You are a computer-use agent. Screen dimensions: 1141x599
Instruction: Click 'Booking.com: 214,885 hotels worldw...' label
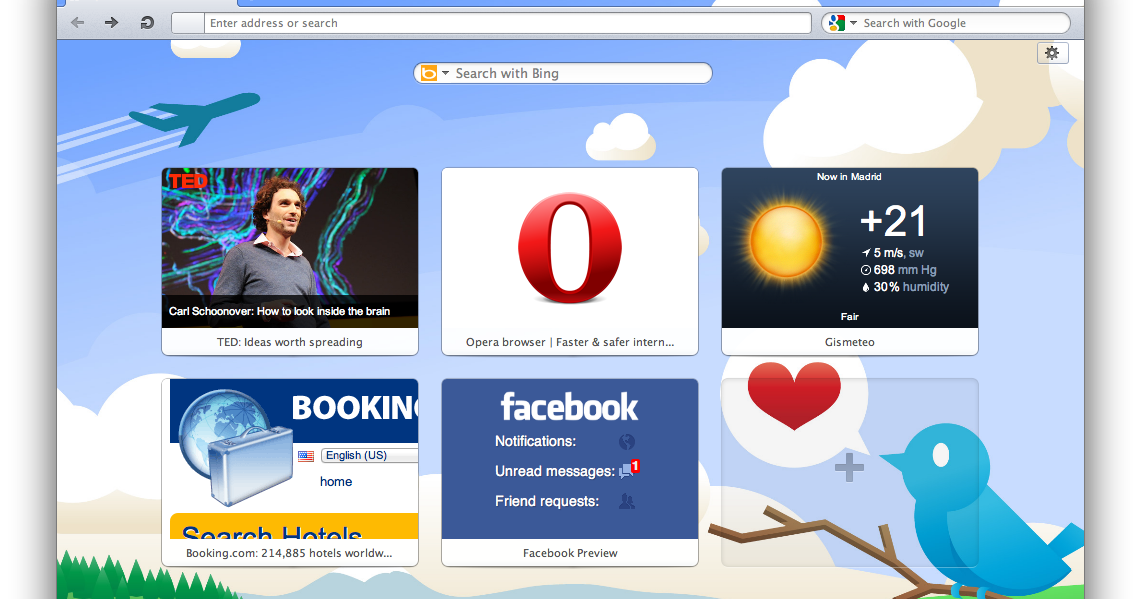289,553
